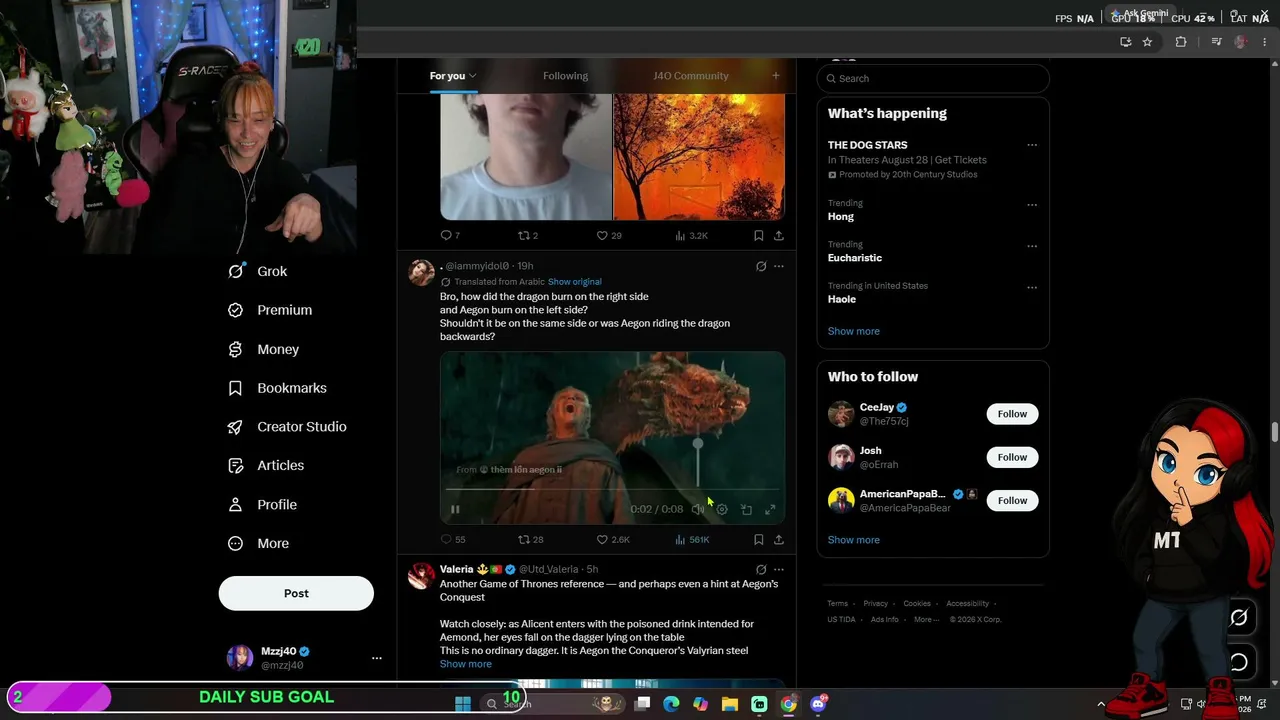Open File Explorer from the taskbar
The height and width of the screenshot is (720, 1280).
pyautogui.click(x=730, y=704)
